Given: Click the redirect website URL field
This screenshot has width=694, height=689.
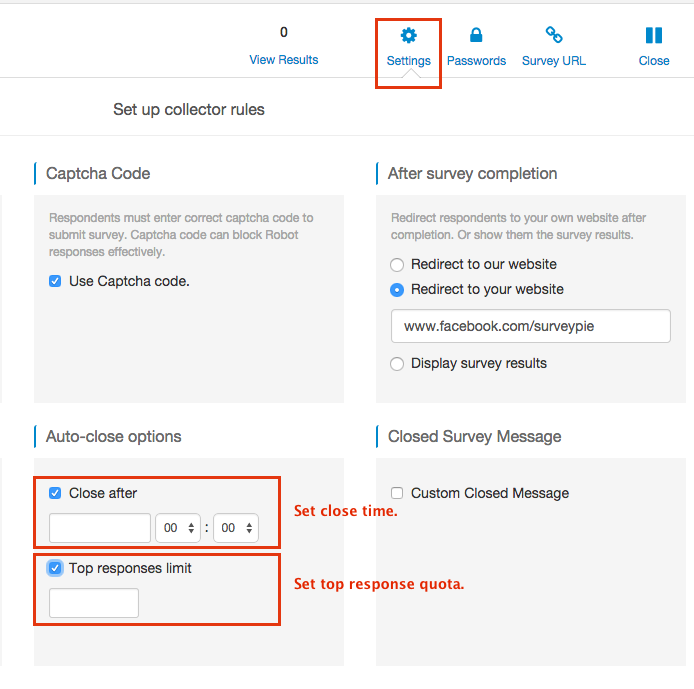Looking at the screenshot, I should click(x=530, y=326).
